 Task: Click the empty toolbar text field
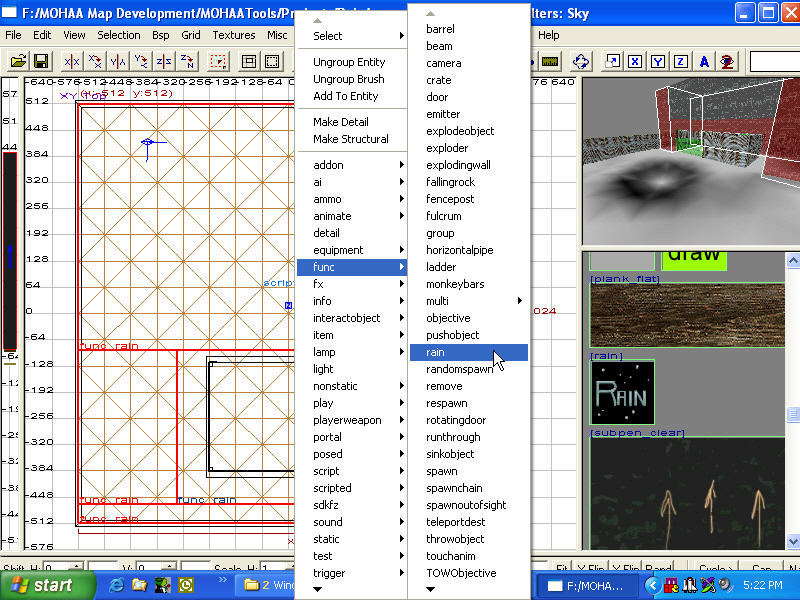coord(774,61)
